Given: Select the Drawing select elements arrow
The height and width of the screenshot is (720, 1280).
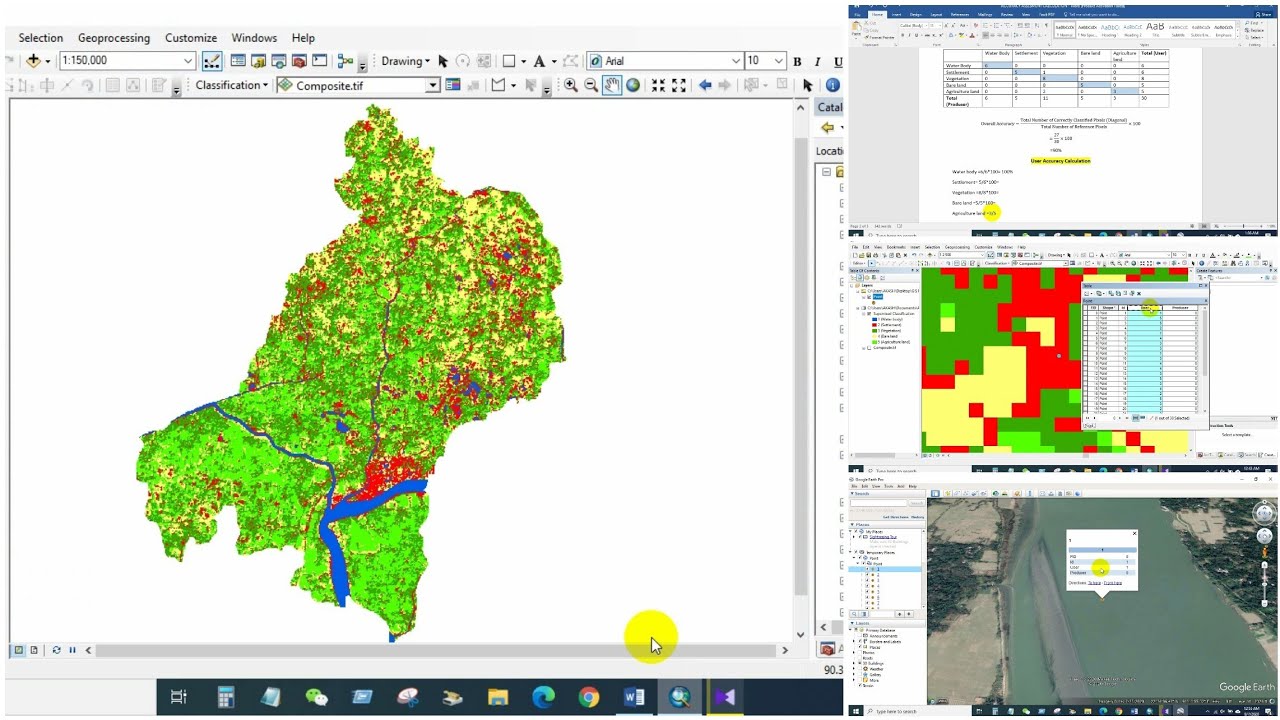Looking at the screenshot, I should tap(443, 61).
